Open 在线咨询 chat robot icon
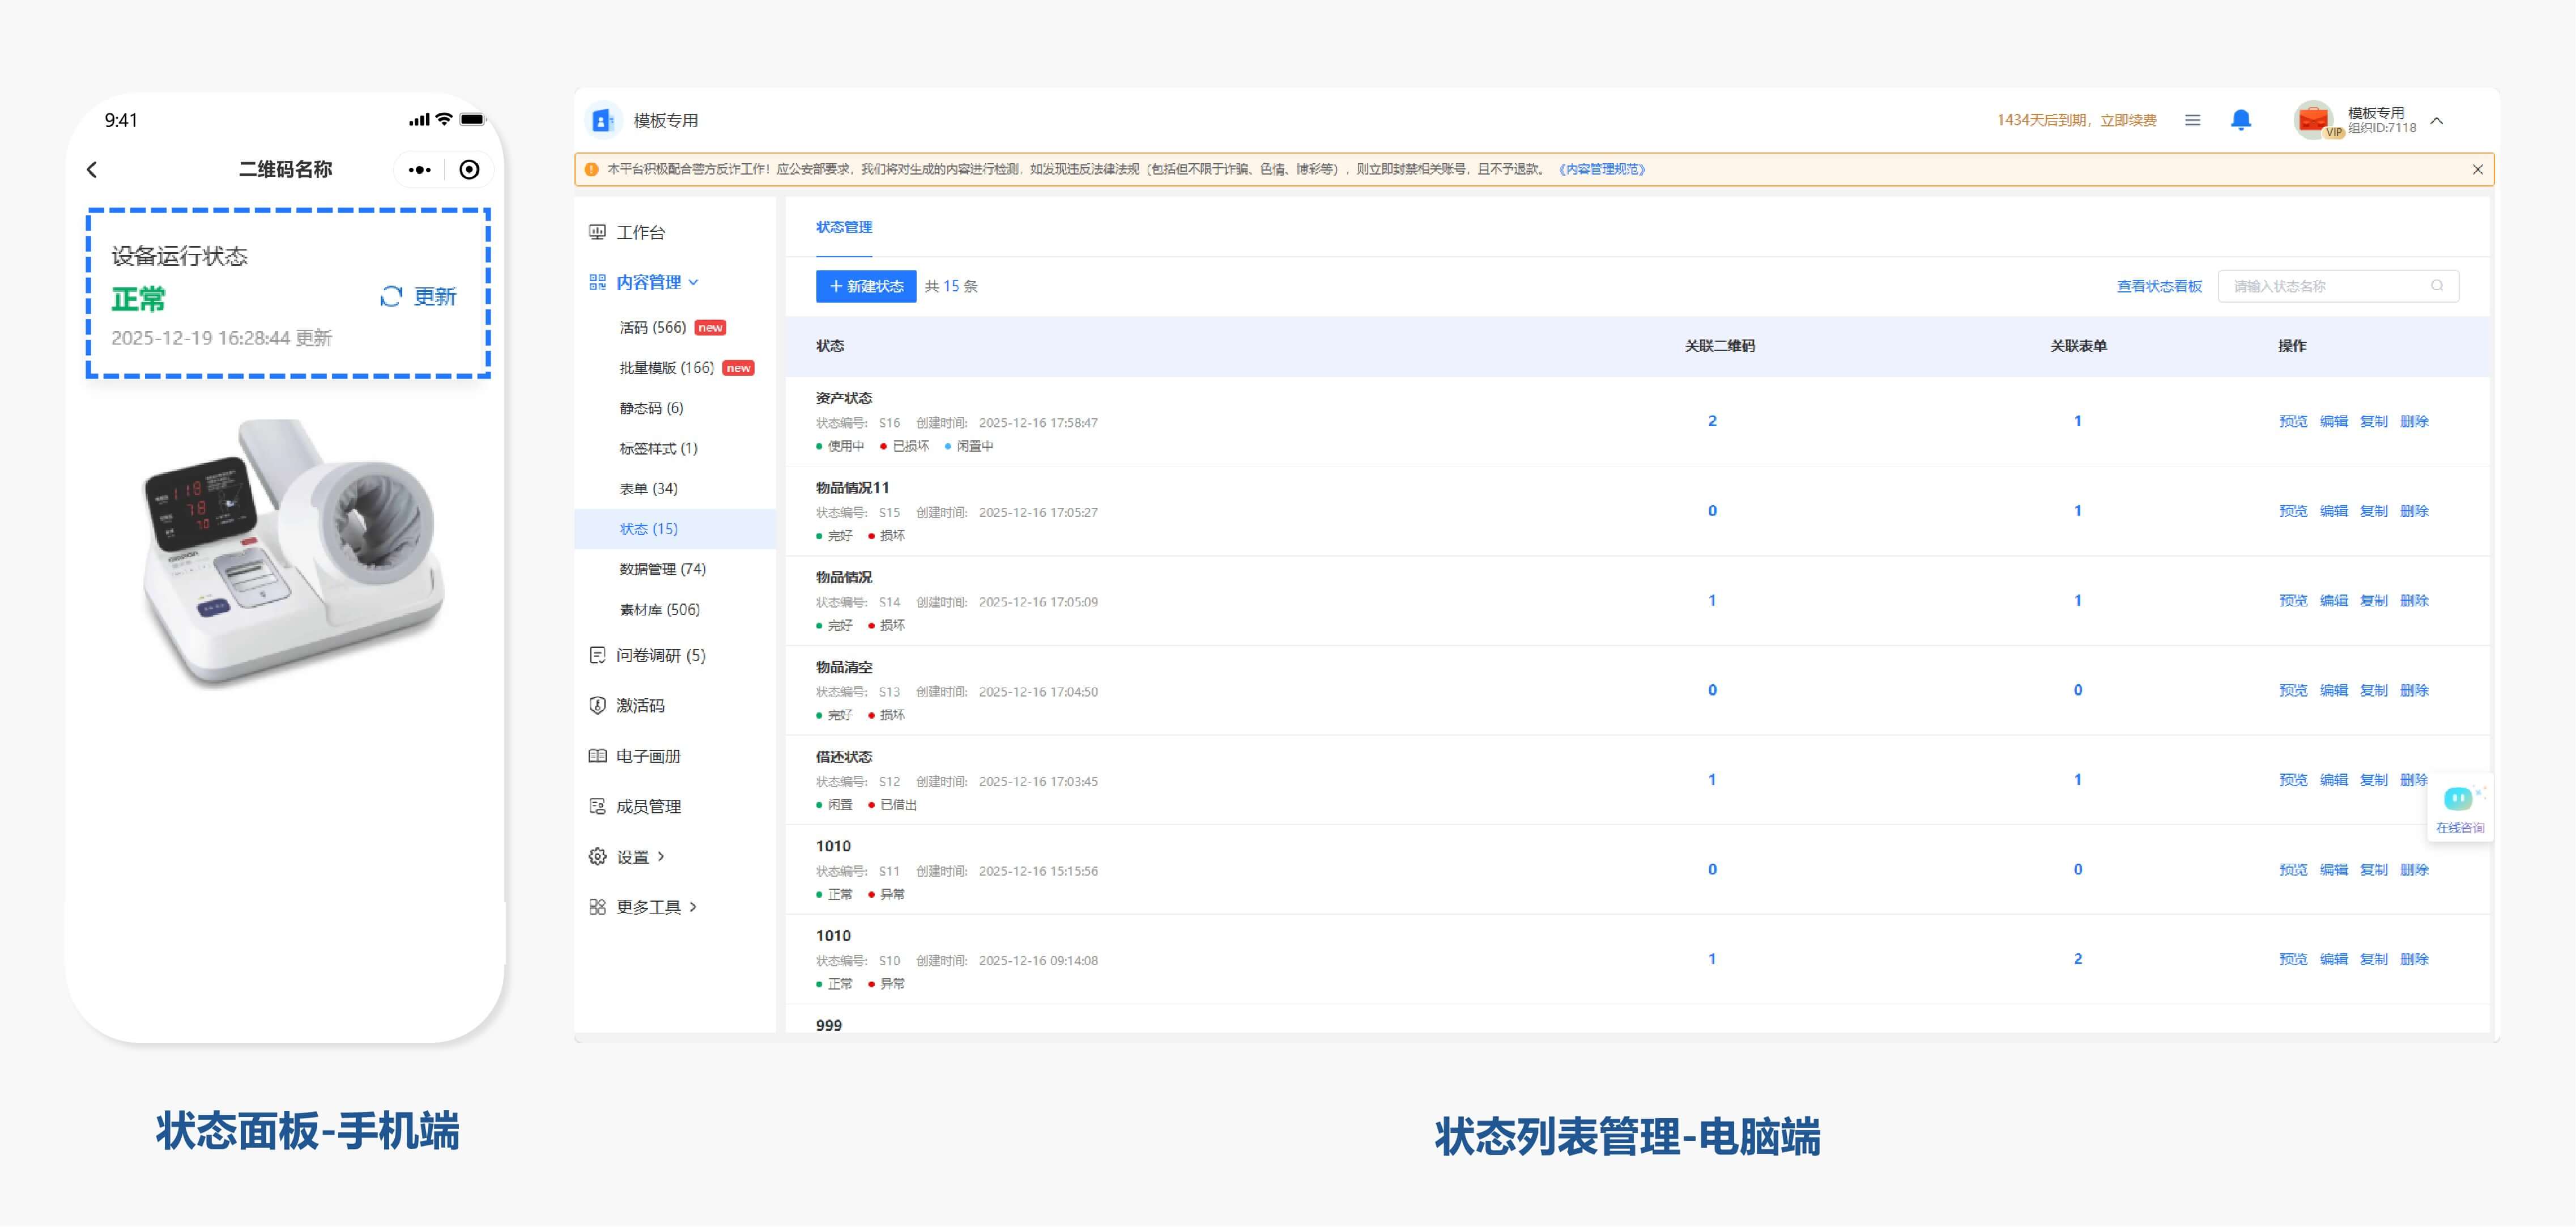The width and height of the screenshot is (2576, 1227). tap(2458, 799)
